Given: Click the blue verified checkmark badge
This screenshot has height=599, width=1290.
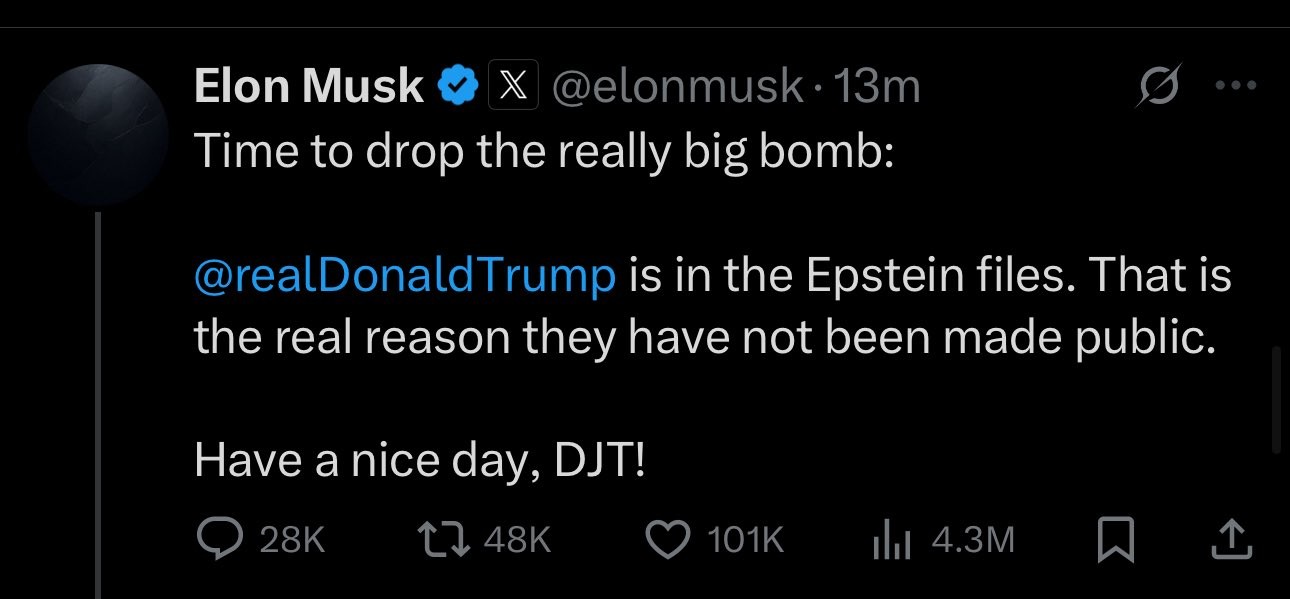Looking at the screenshot, I should 458,87.
